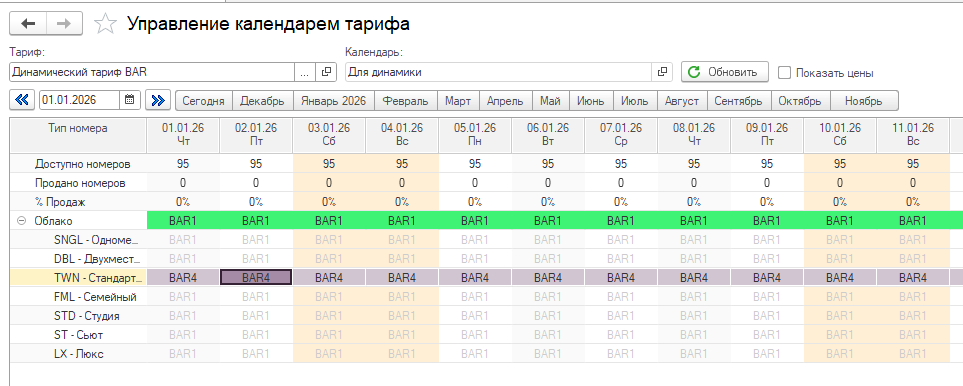Click the Календарь input field

click(x=498, y=72)
